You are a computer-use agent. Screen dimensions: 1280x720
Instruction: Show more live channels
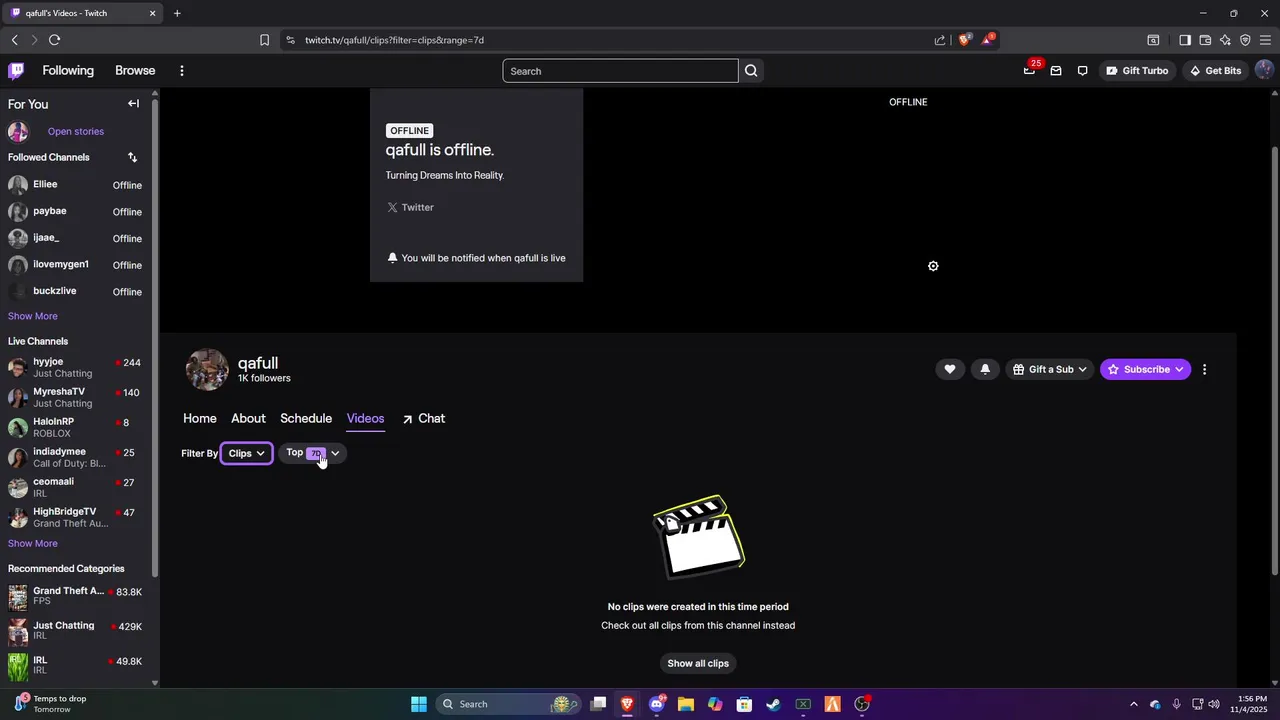click(33, 543)
